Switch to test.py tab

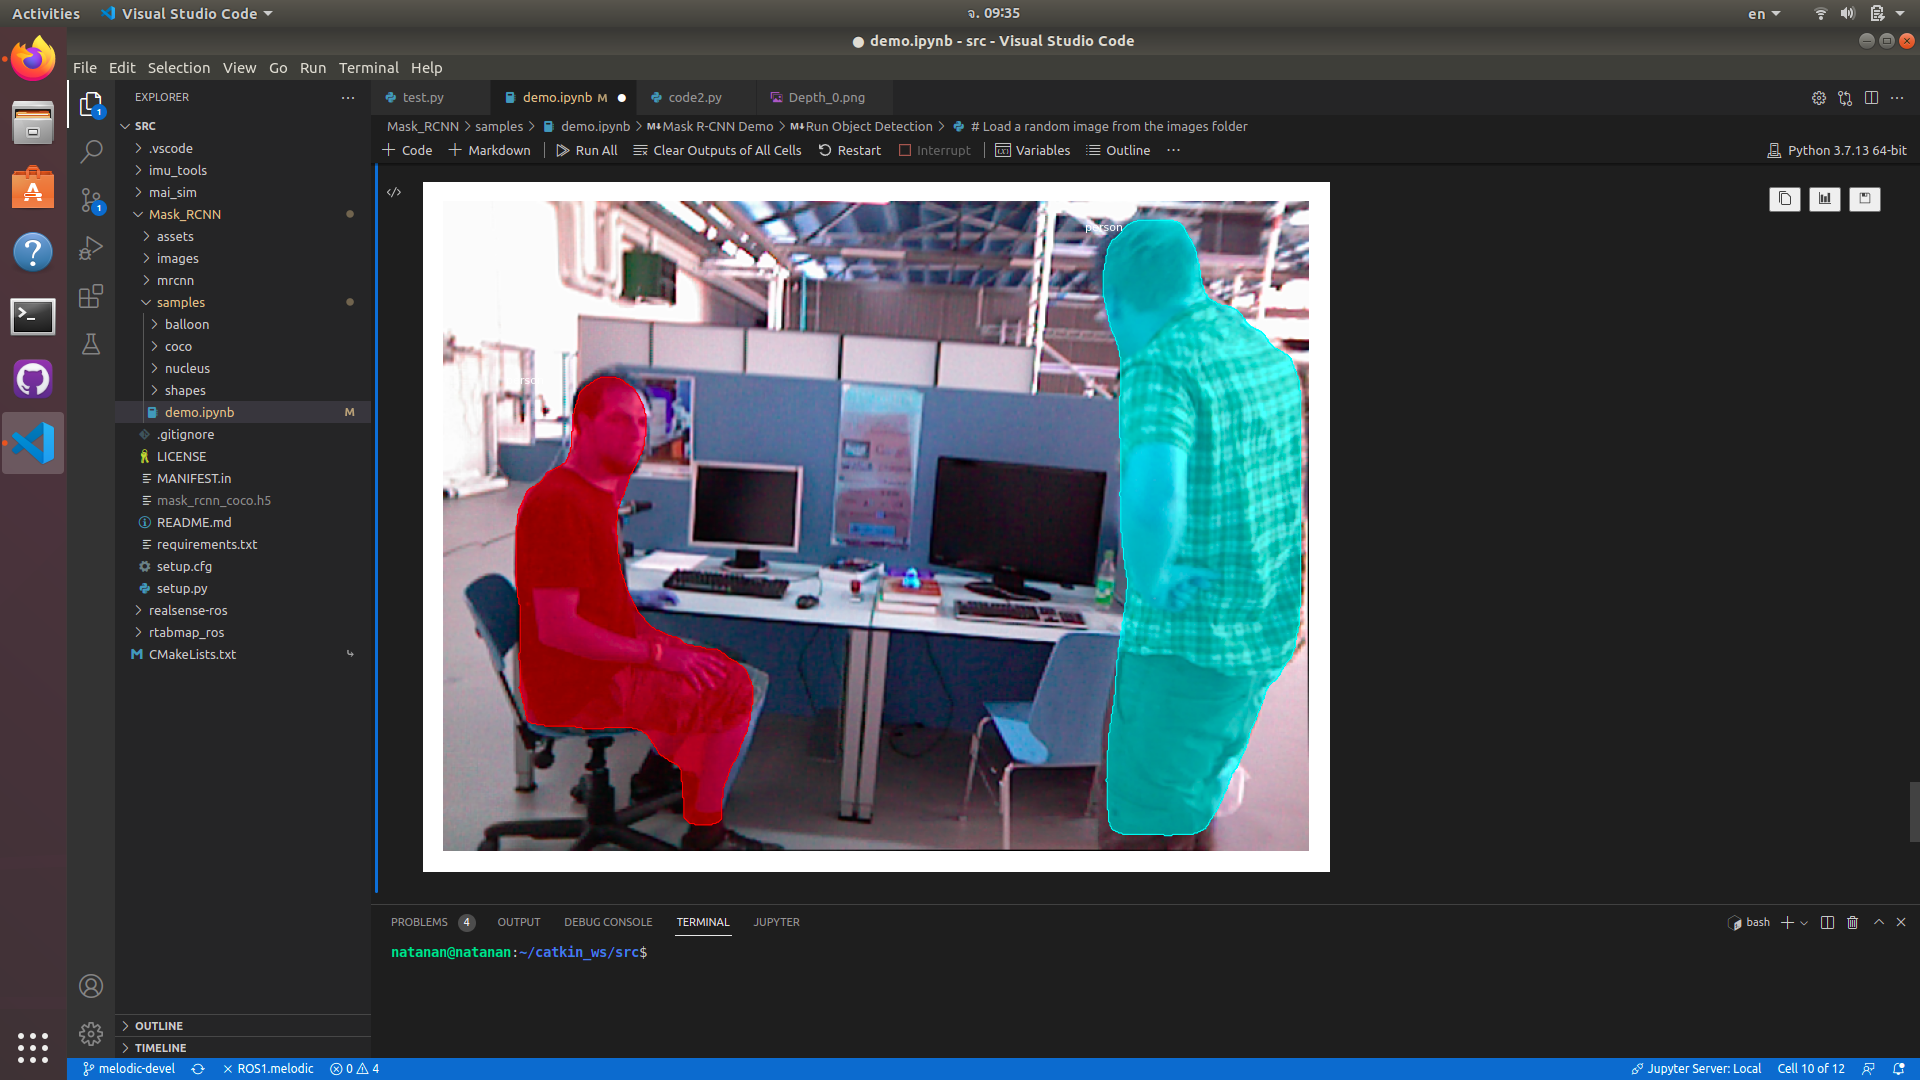pos(422,97)
